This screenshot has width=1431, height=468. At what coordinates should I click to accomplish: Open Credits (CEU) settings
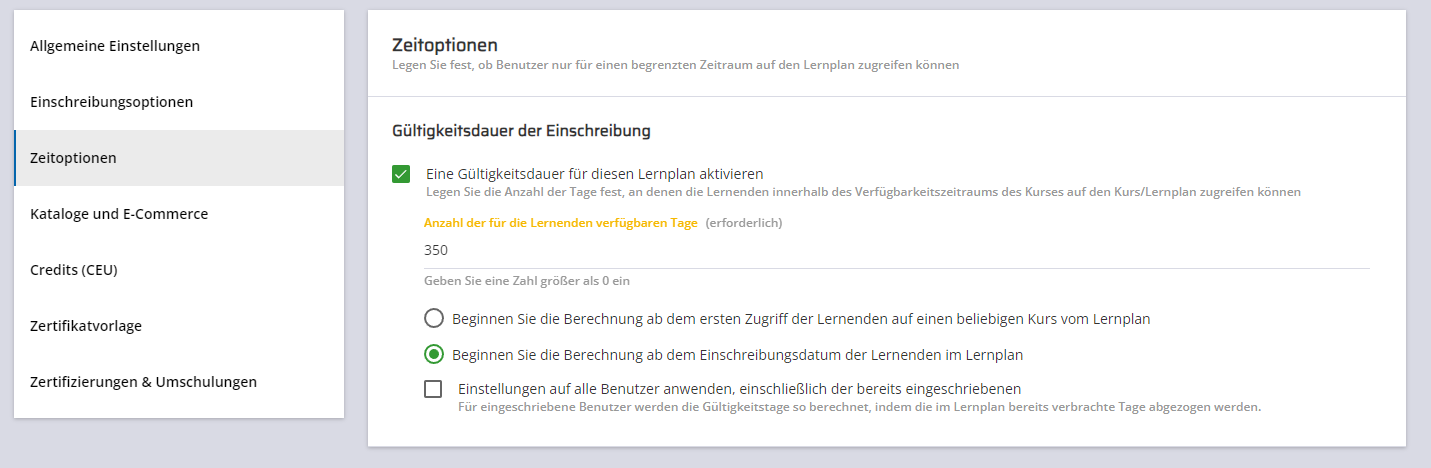179,270
